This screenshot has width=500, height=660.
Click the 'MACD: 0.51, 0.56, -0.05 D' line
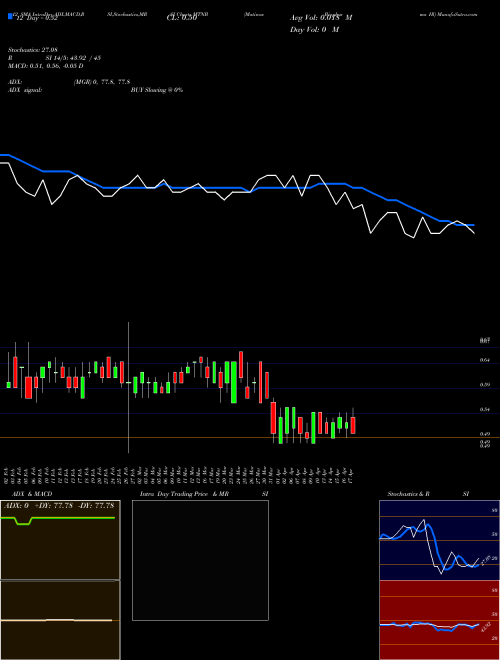click(45, 66)
